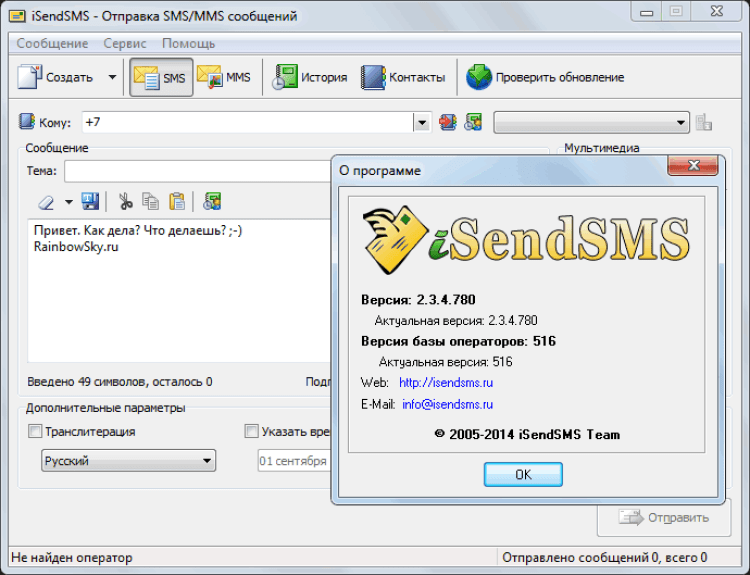Click Отправлено сообщений 0, всего 0 status

point(605,558)
